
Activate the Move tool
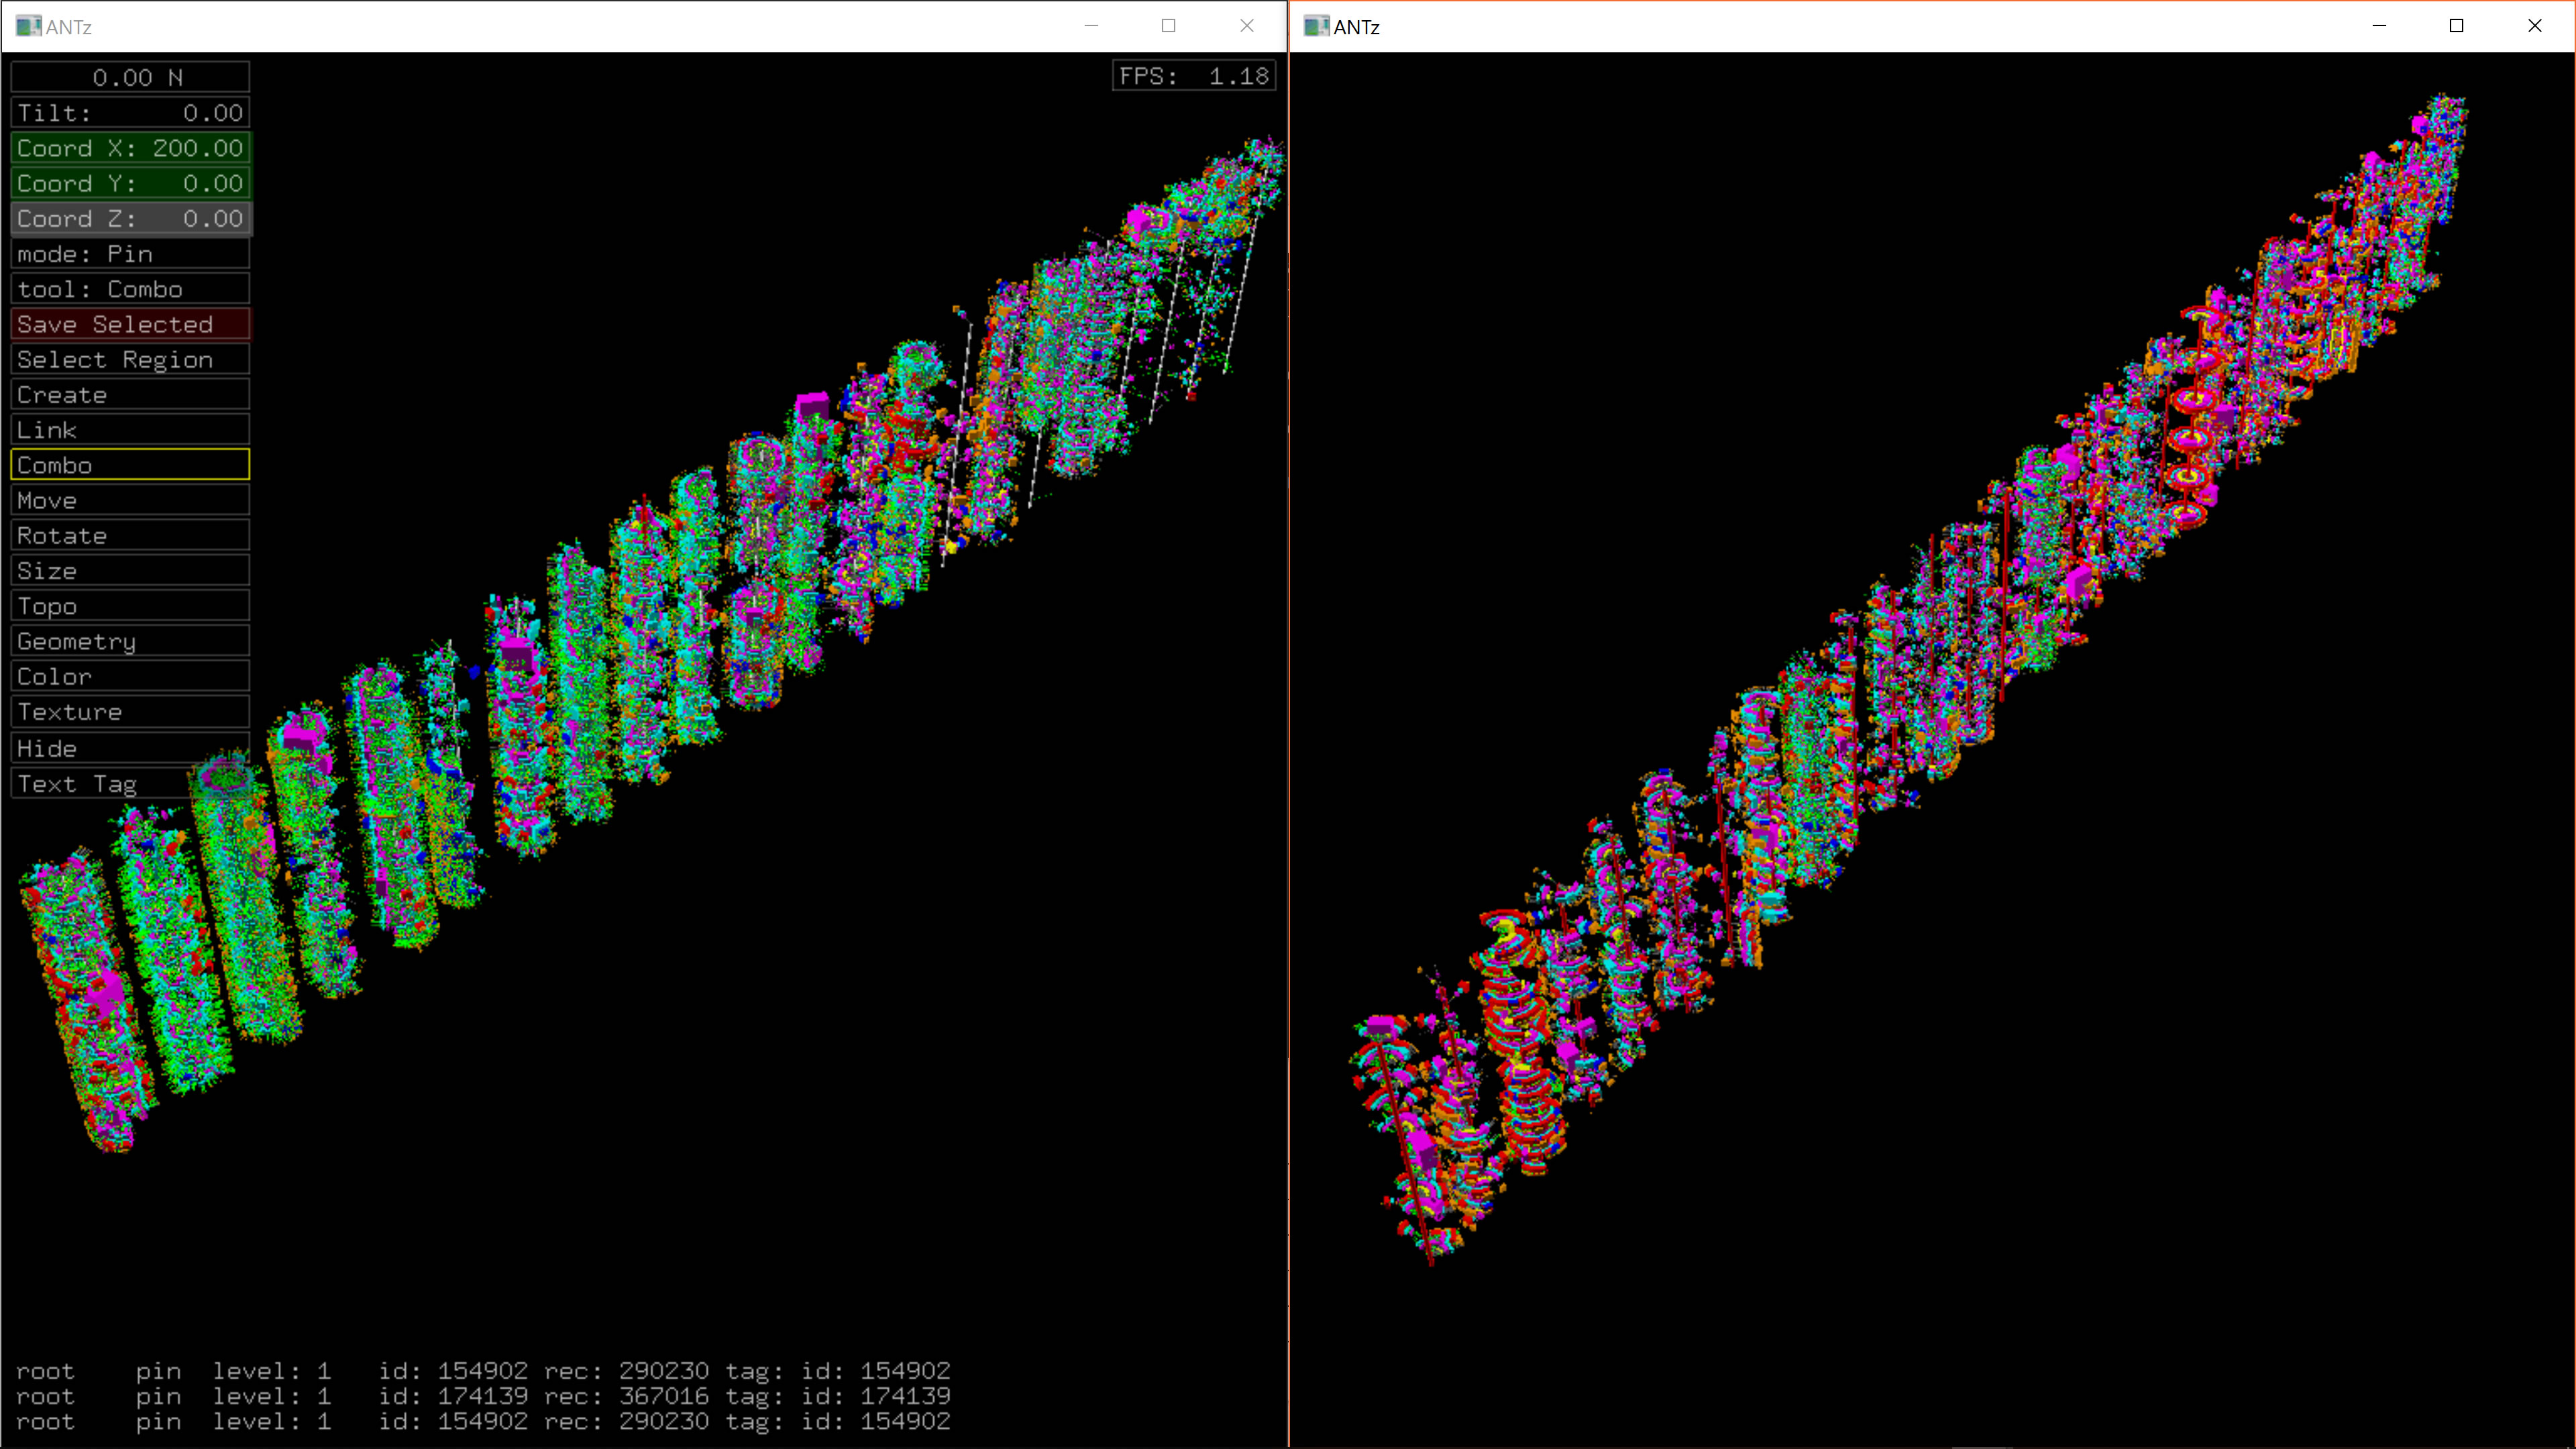130,500
